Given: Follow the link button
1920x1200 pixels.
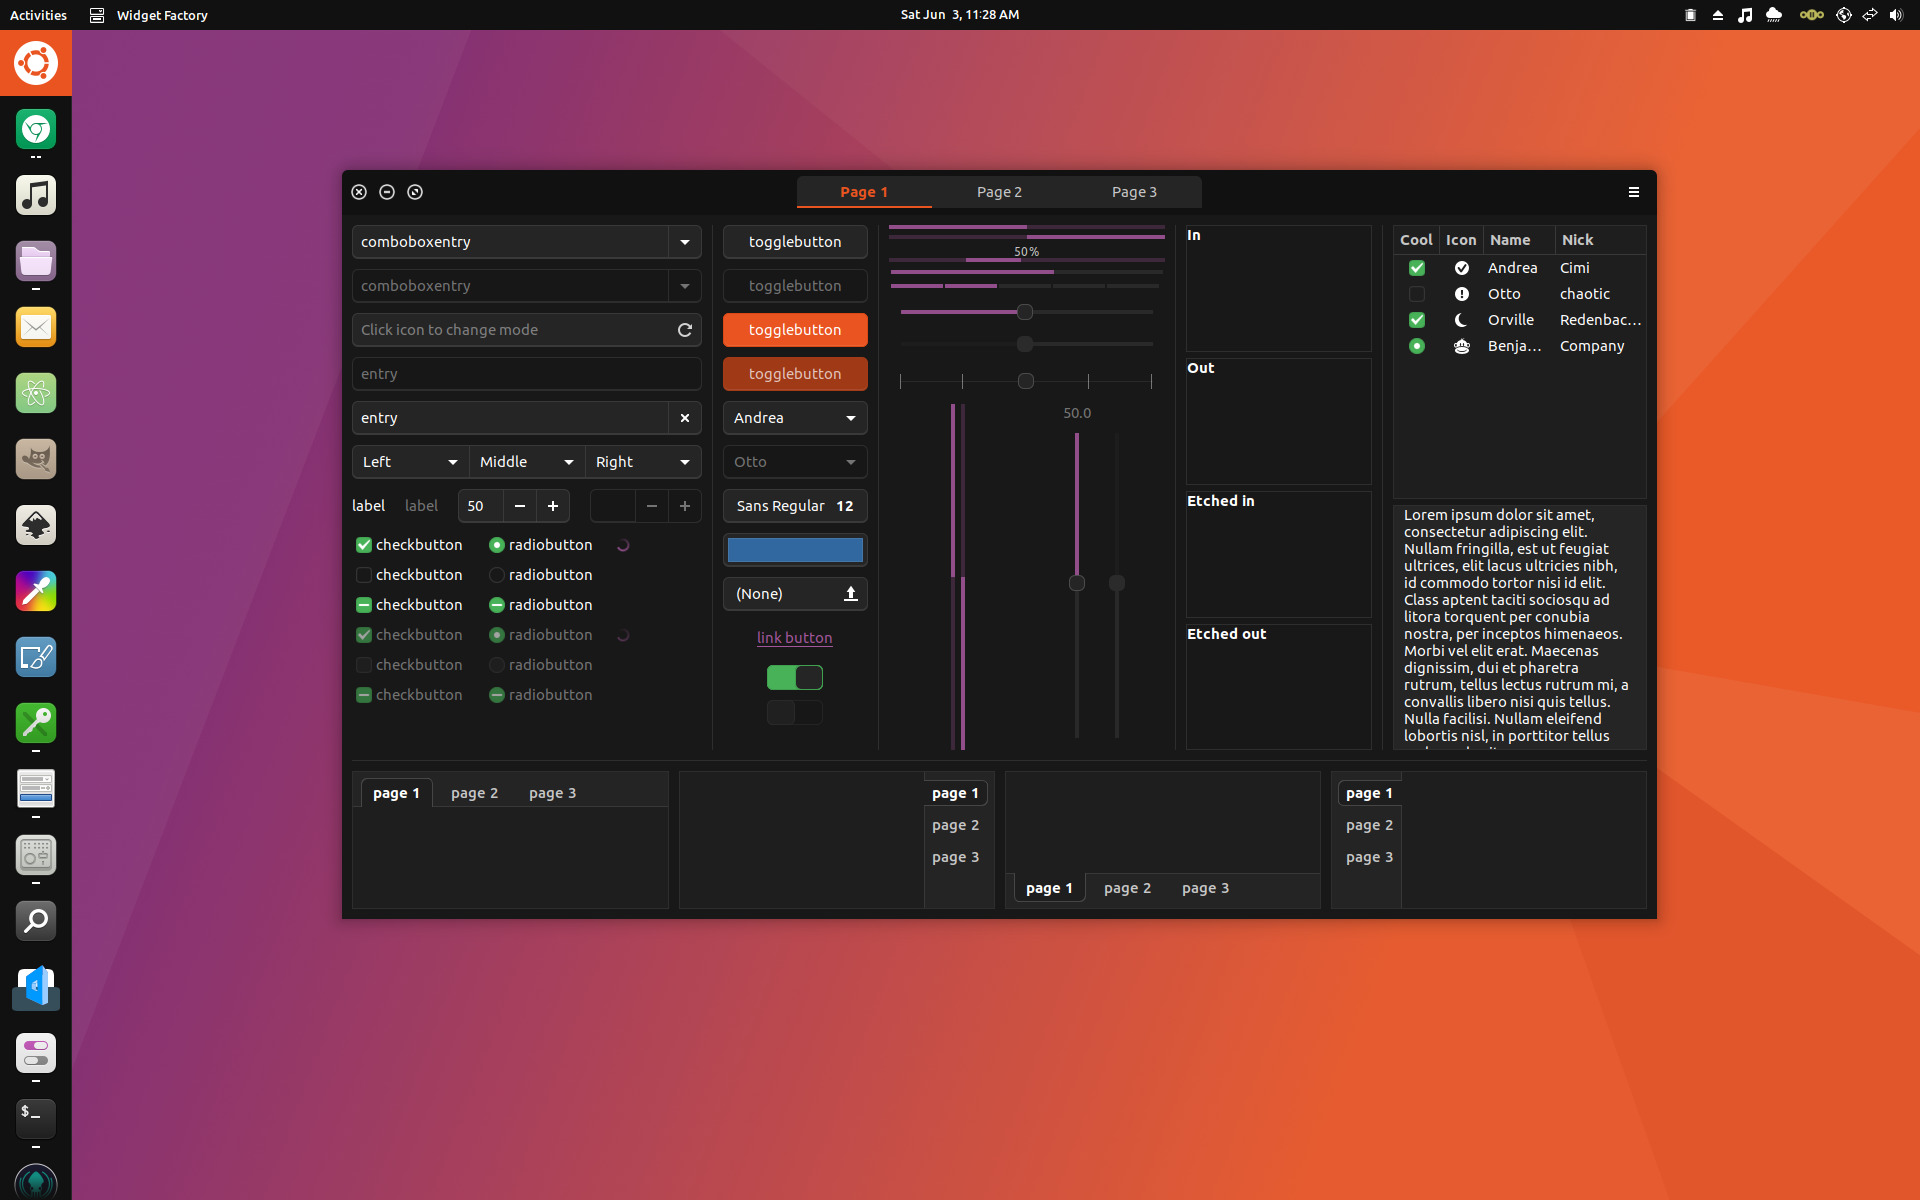Looking at the screenshot, I should tap(794, 638).
